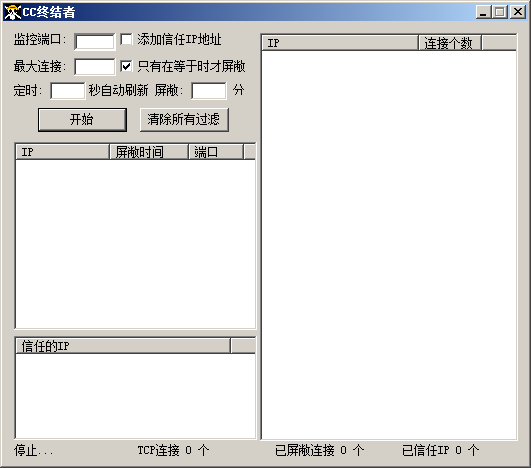Focus the 最大连接 input field
The height and width of the screenshot is (468, 531).
coord(95,67)
